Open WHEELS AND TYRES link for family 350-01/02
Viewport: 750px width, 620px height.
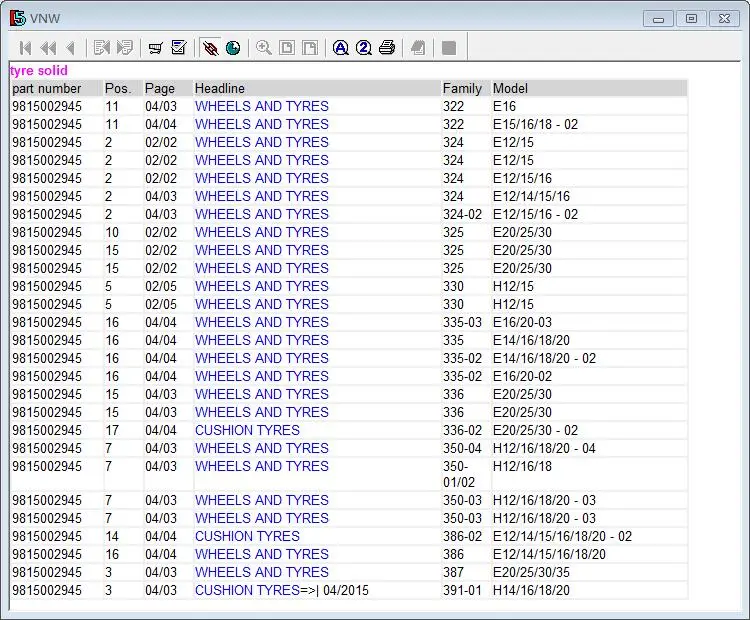pos(262,466)
